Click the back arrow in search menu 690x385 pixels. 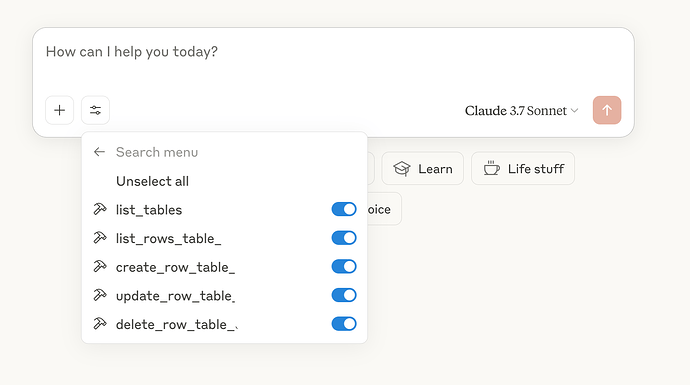[x=99, y=152]
